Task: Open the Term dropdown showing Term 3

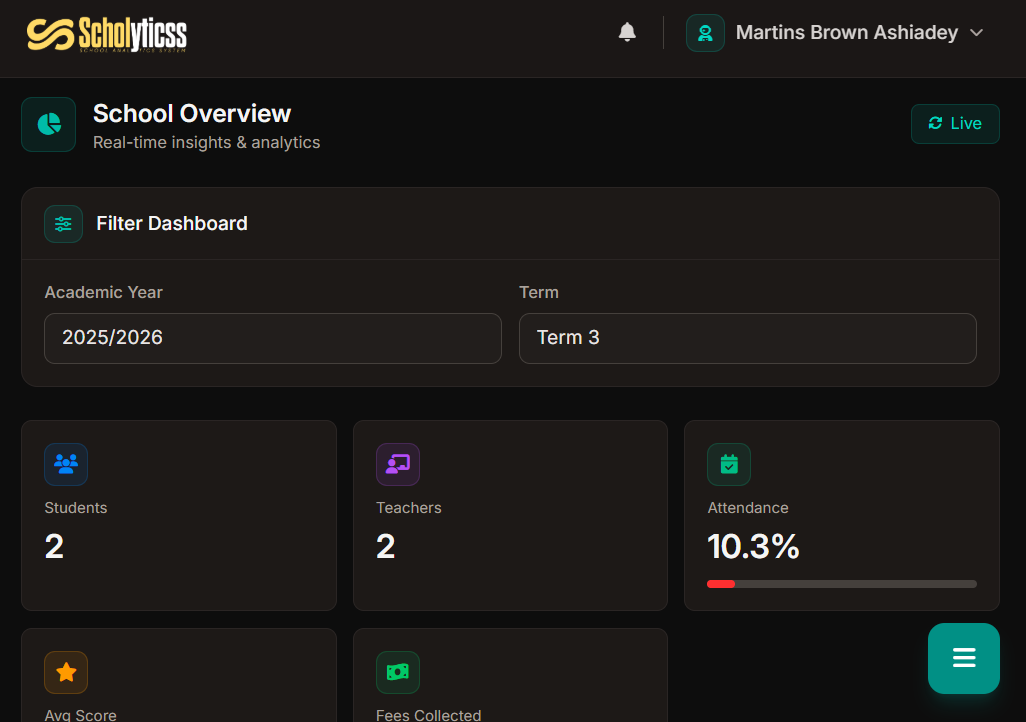Action: tap(747, 338)
